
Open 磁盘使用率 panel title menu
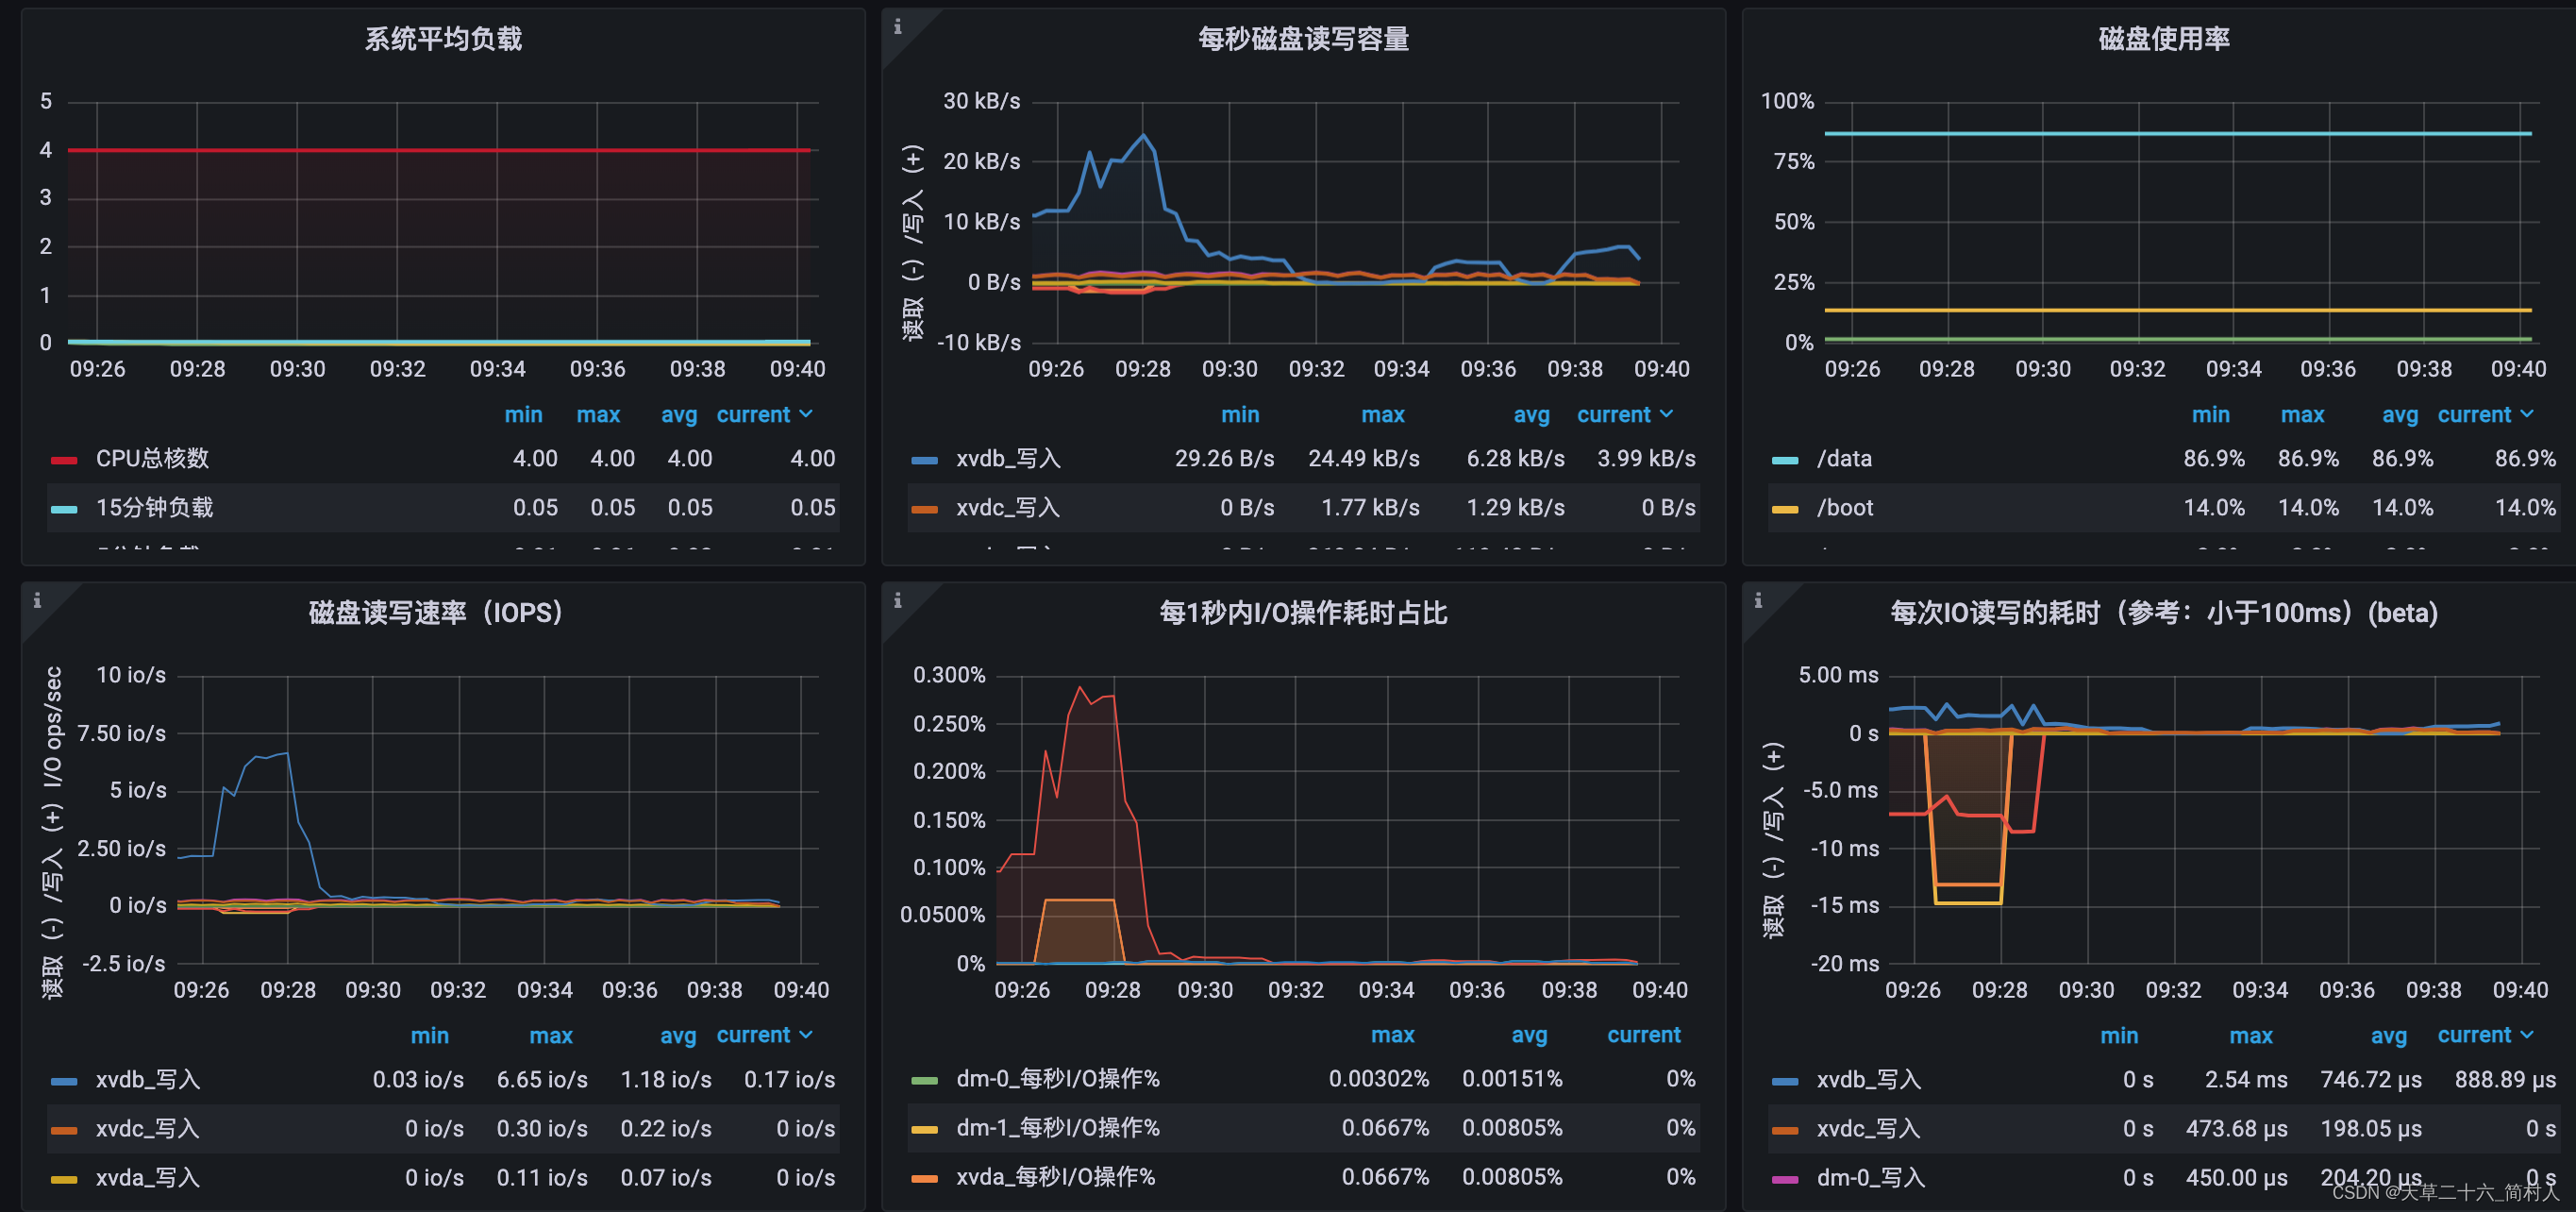point(2163,39)
